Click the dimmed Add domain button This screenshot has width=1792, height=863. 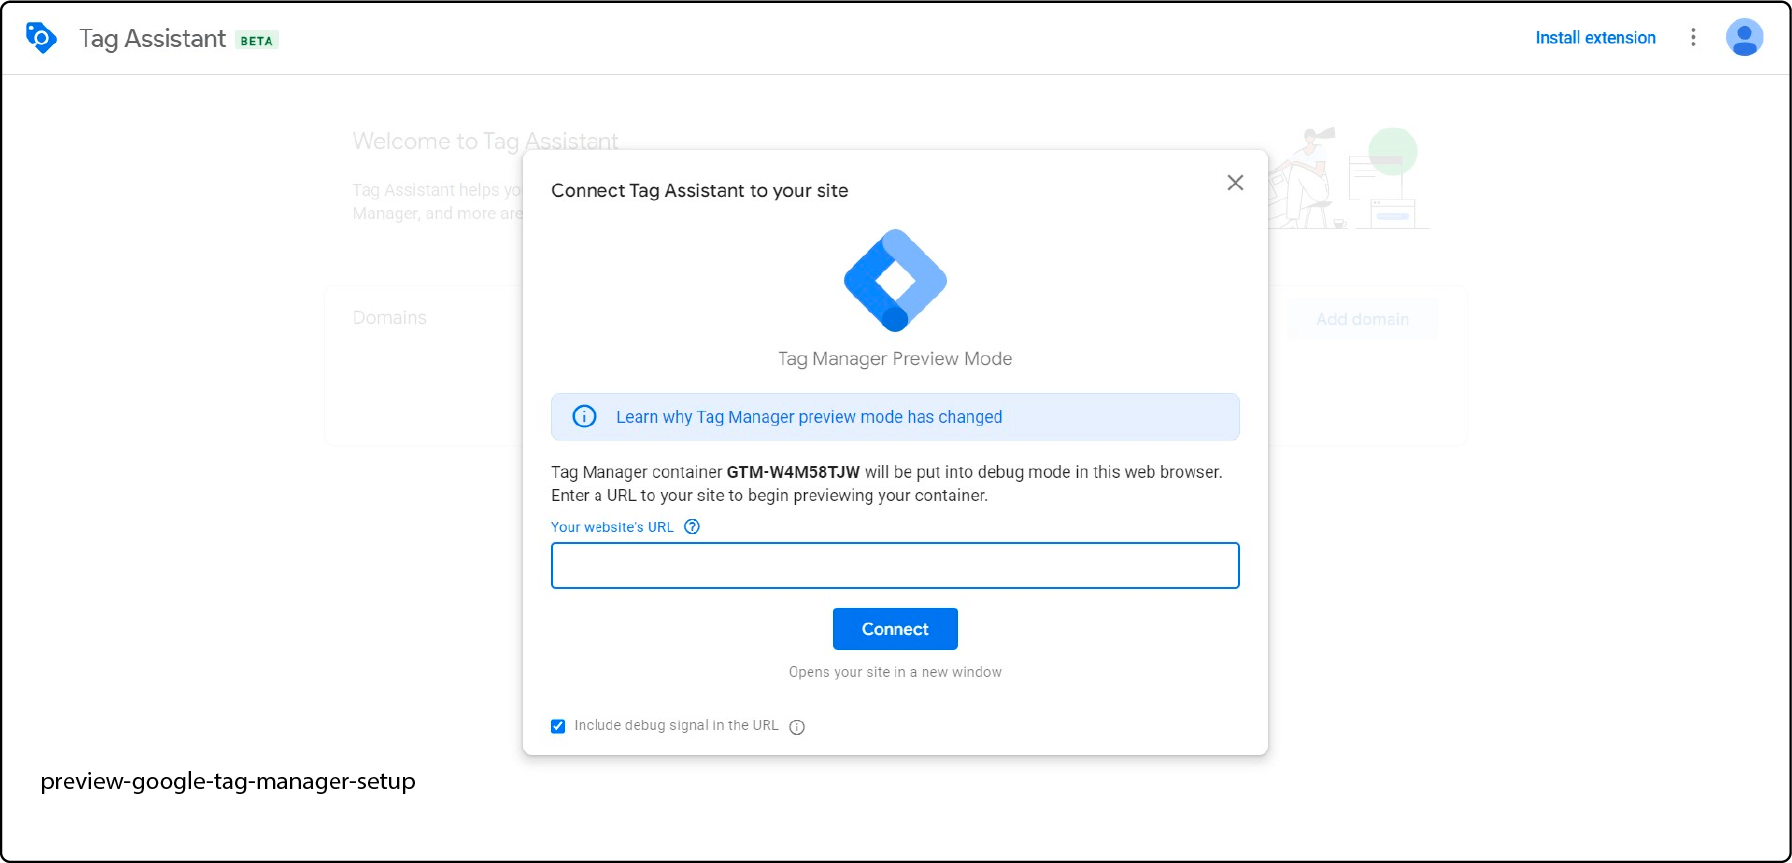[1362, 319]
